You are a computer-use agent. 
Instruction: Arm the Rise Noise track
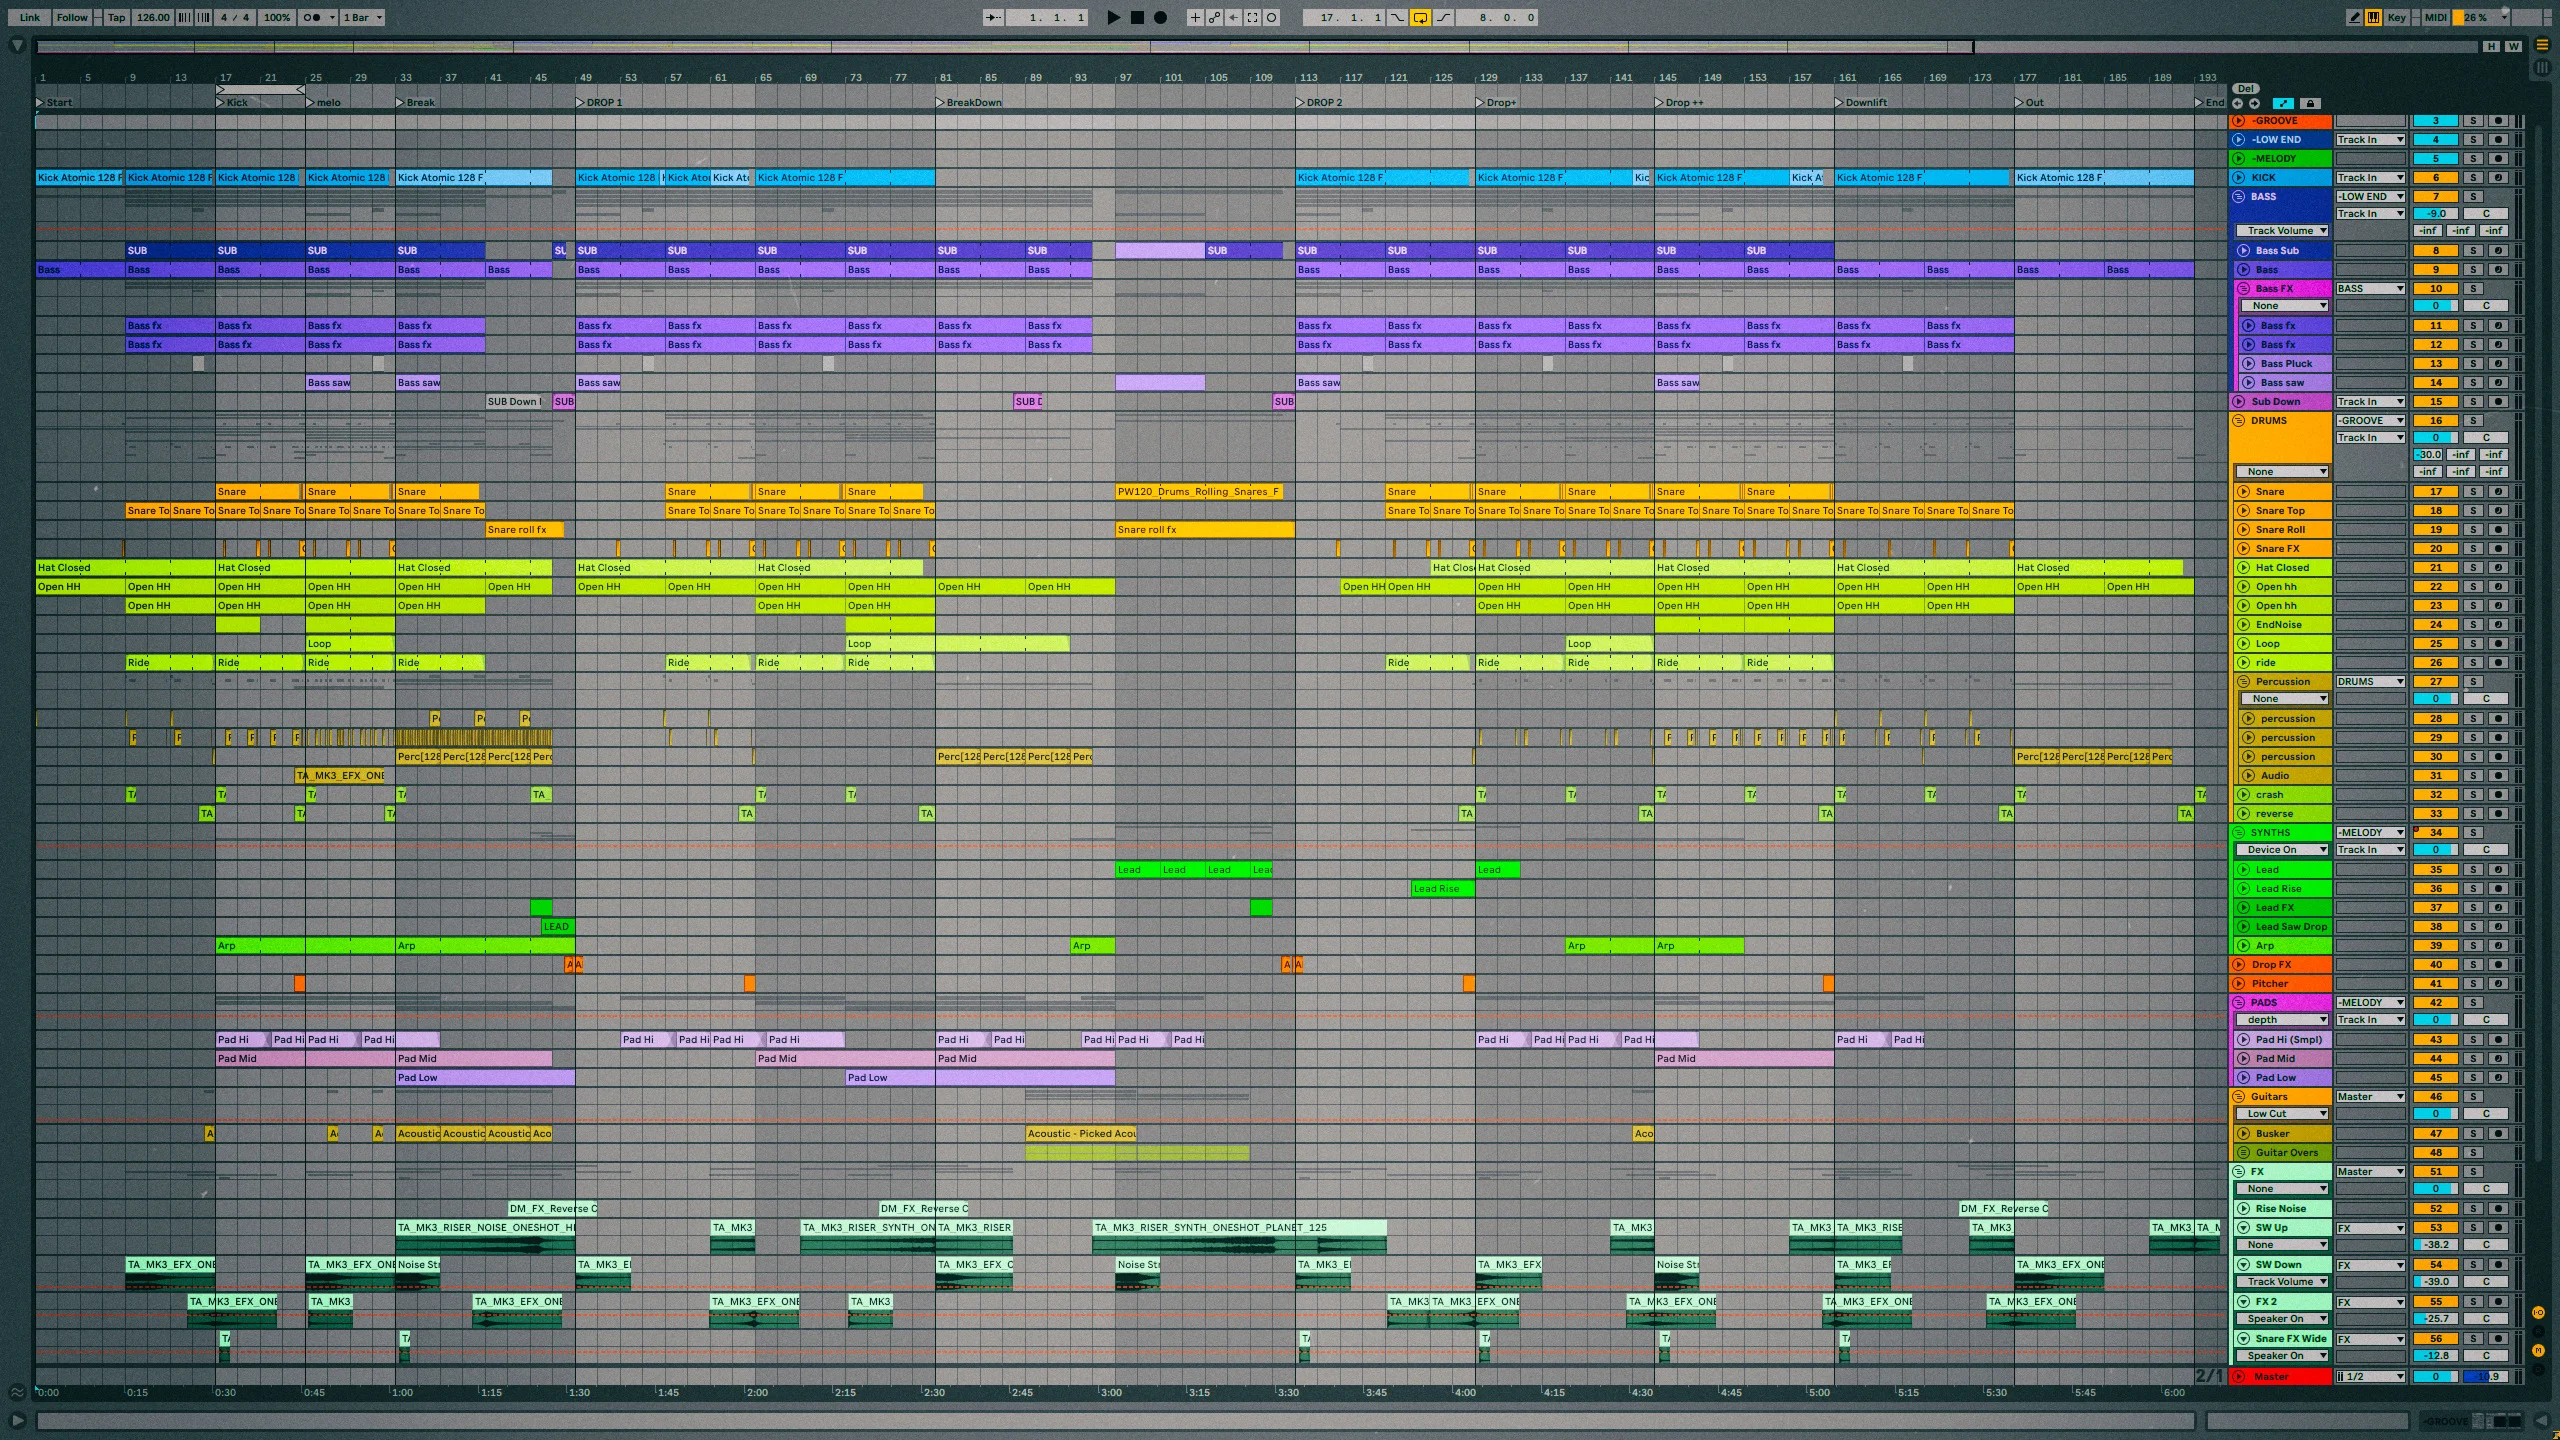click(2498, 1209)
